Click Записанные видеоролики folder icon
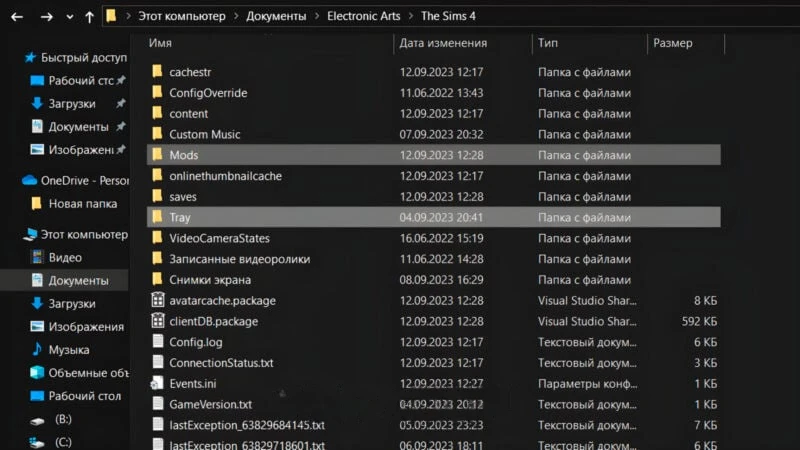800x450 pixels. 157,258
